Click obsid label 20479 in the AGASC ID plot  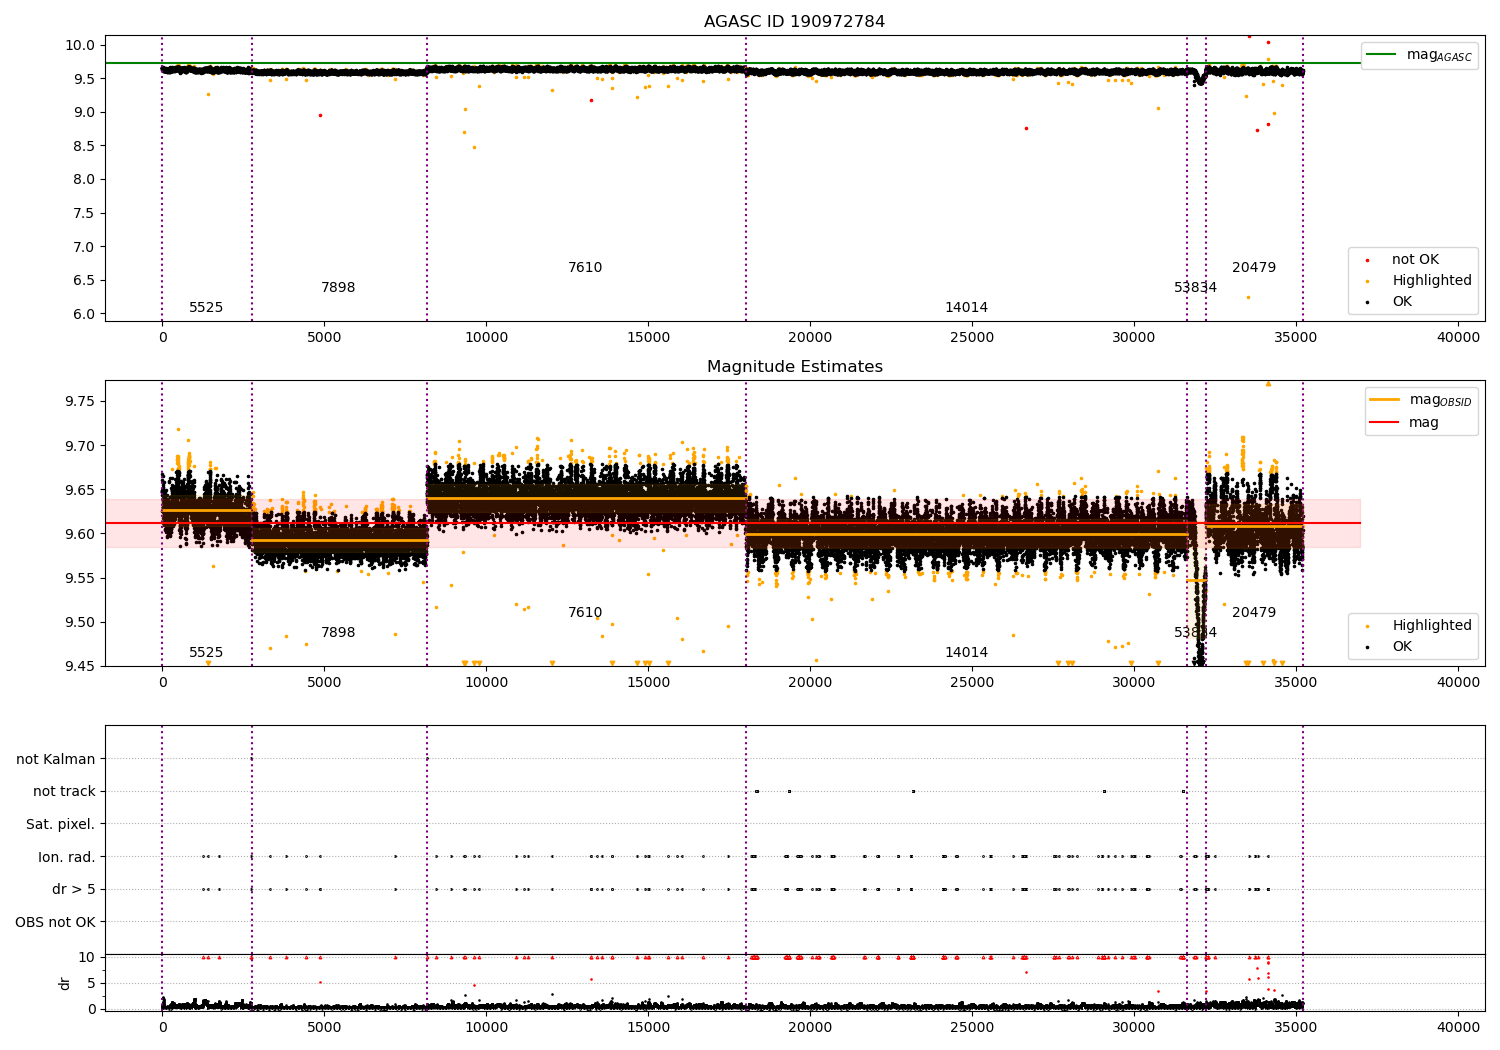pos(1253,268)
